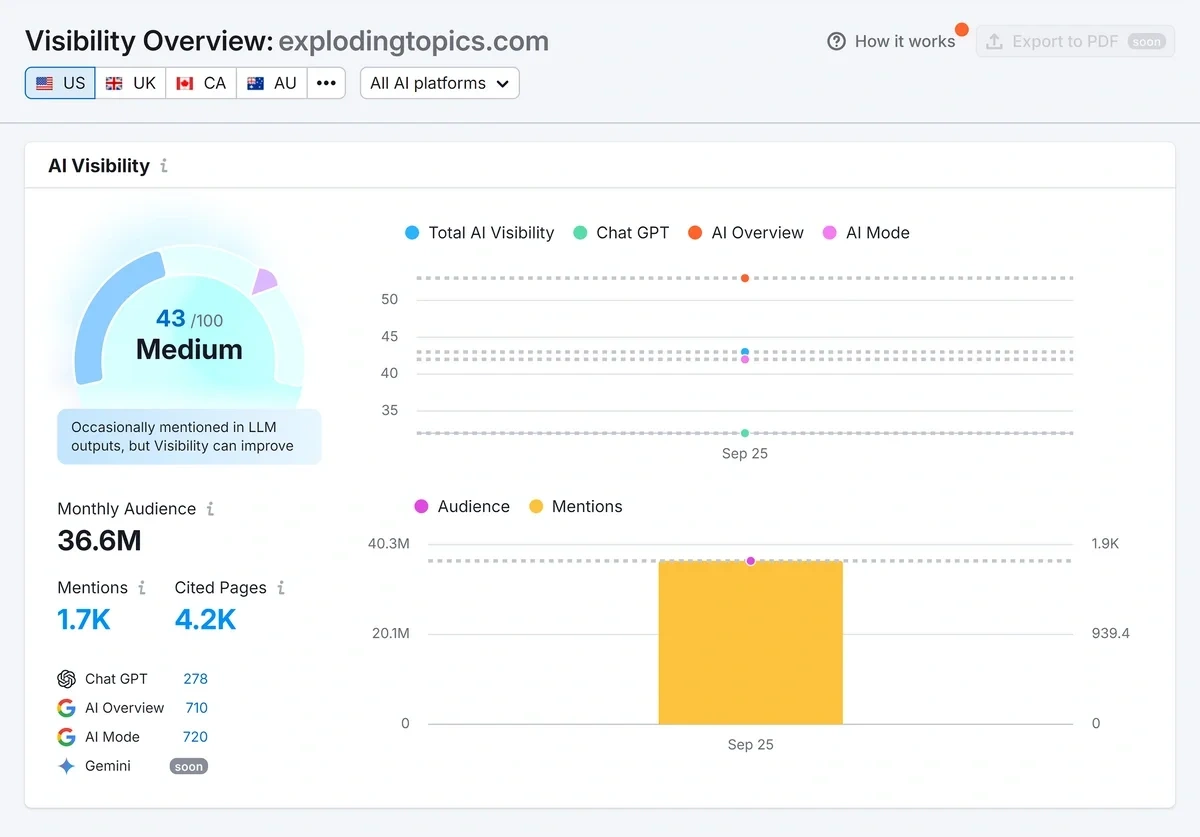Open the 4.2K Cited Pages link
The width and height of the screenshot is (1200, 837).
(205, 619)
